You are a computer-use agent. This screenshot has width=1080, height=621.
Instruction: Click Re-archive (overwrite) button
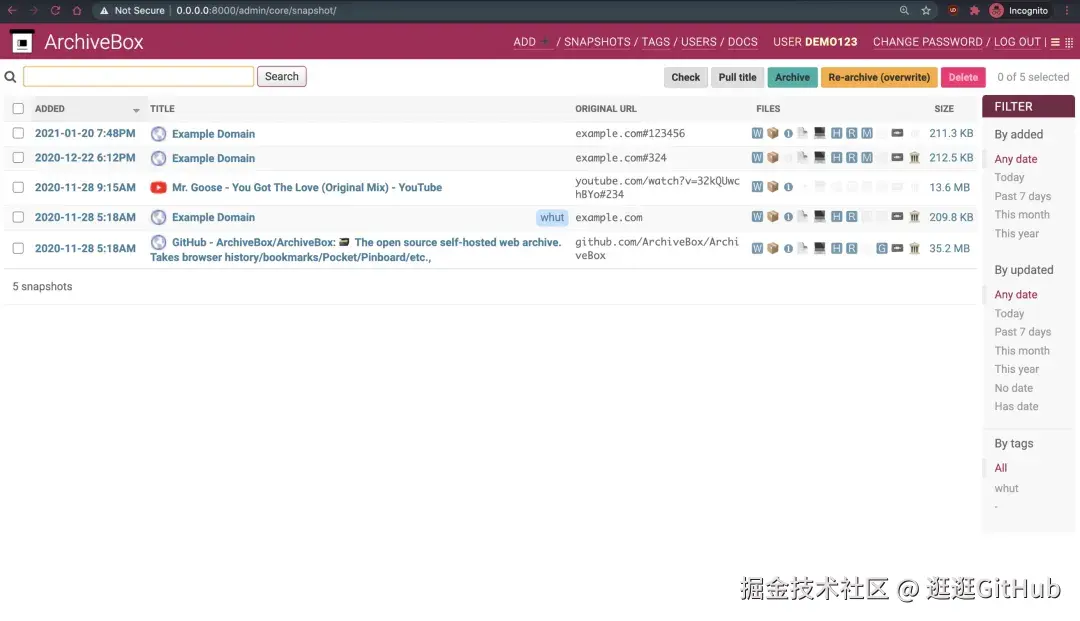pos(879,77)
